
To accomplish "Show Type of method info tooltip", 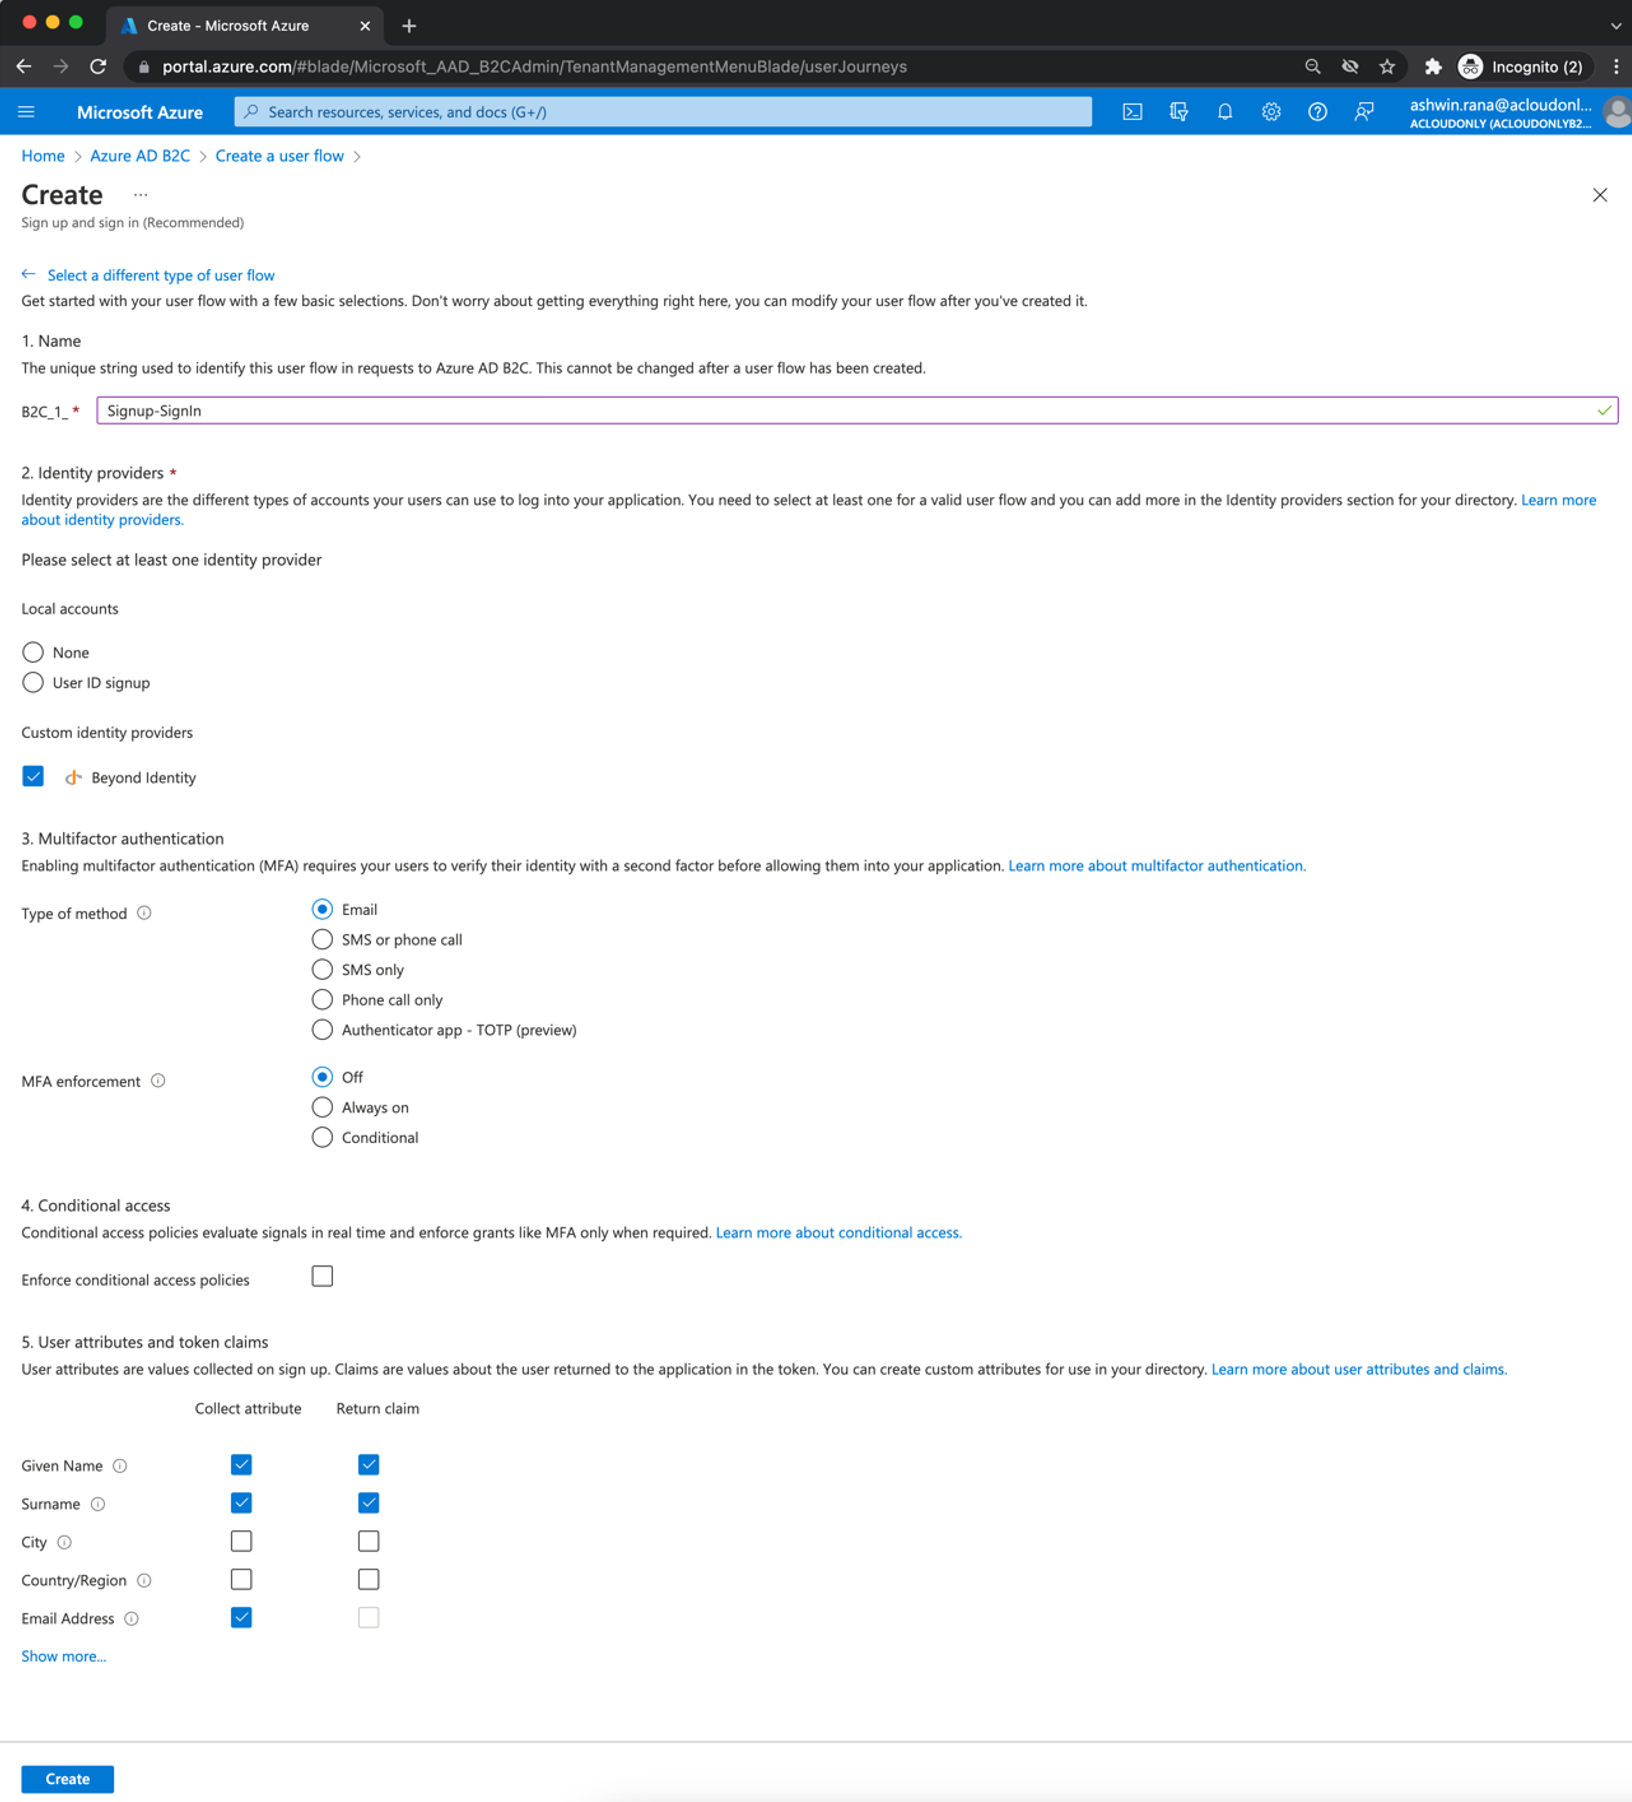I will [145, 912].
